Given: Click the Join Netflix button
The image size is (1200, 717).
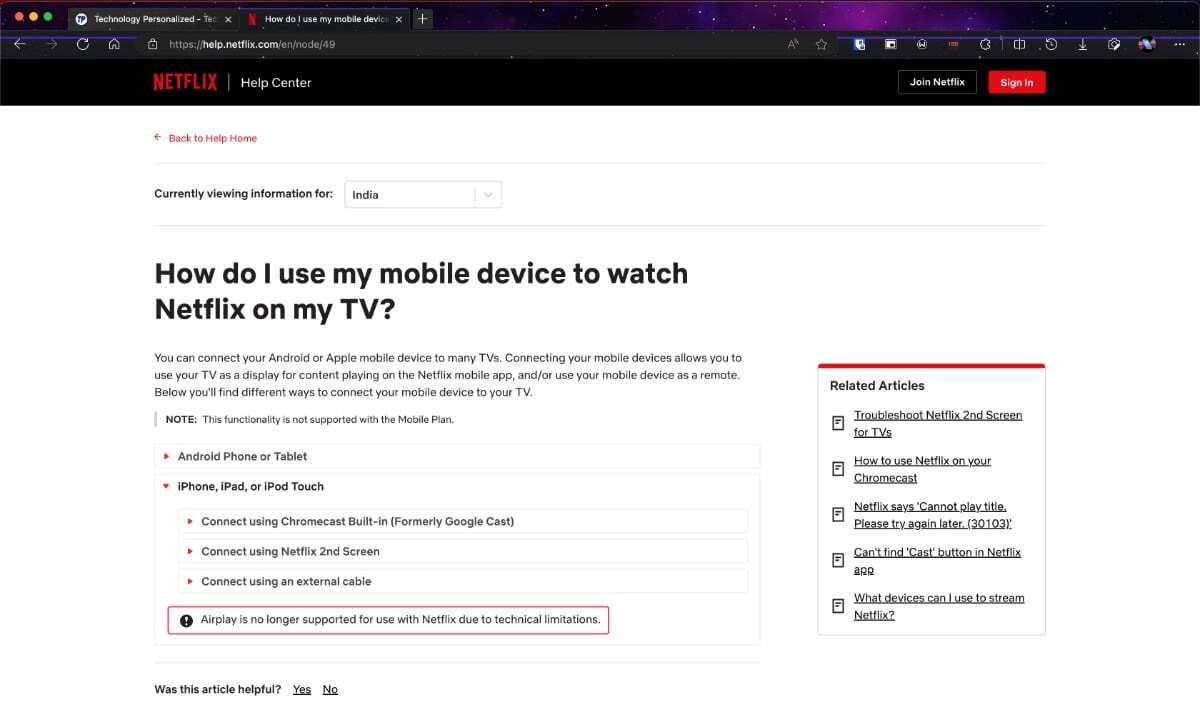Looking at the screenshot, I should tap(937, 82).
